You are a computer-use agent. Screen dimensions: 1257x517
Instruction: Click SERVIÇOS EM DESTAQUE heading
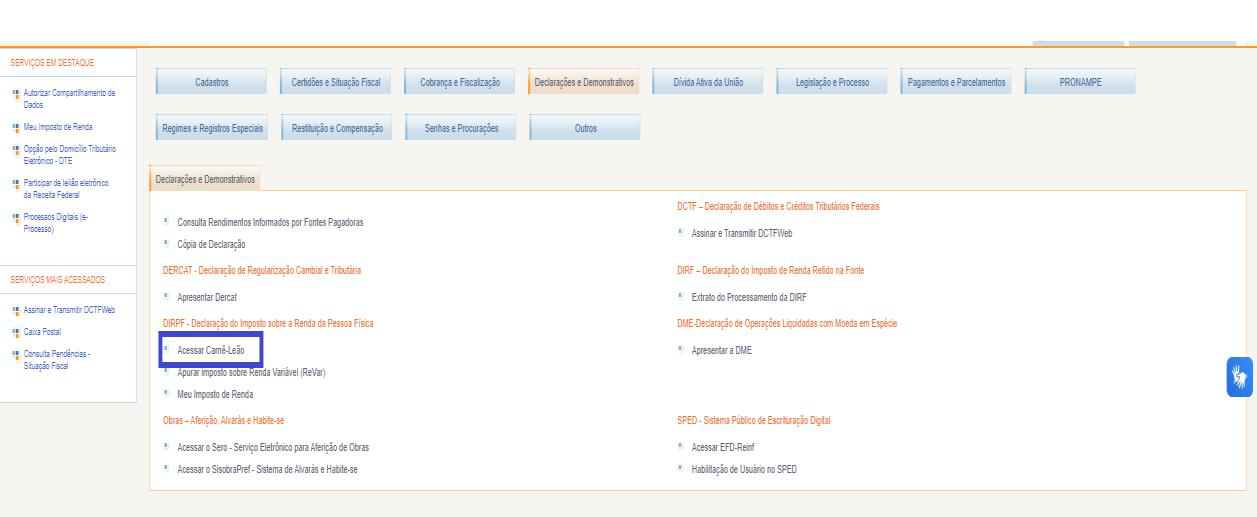pos(52,62)
